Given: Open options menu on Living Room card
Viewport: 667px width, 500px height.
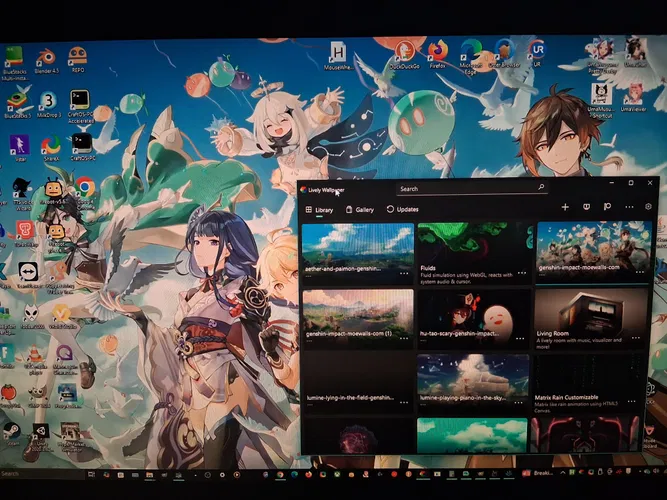Looking at the screenshot, I should (x=636, y=338).
